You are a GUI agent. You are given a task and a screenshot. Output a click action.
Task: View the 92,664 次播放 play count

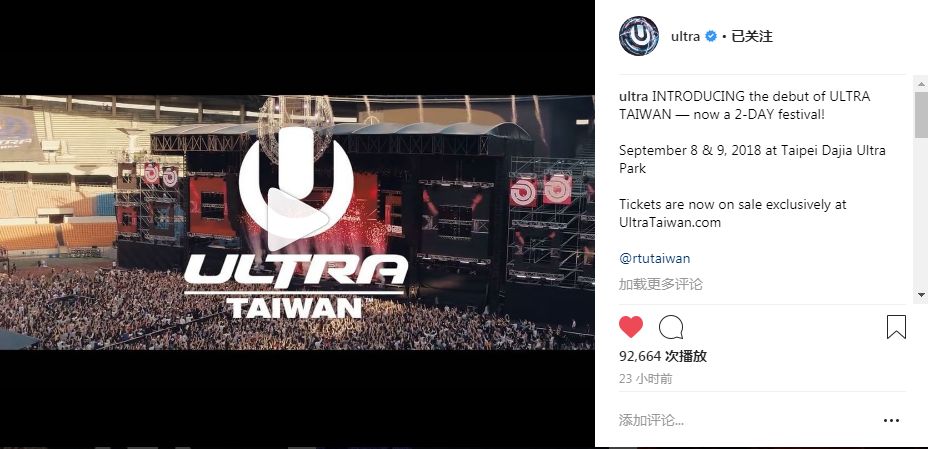(663, 356)
